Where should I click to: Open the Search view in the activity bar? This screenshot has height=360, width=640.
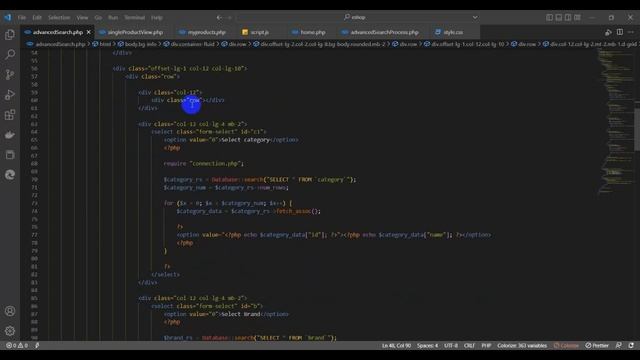(10, 54)
